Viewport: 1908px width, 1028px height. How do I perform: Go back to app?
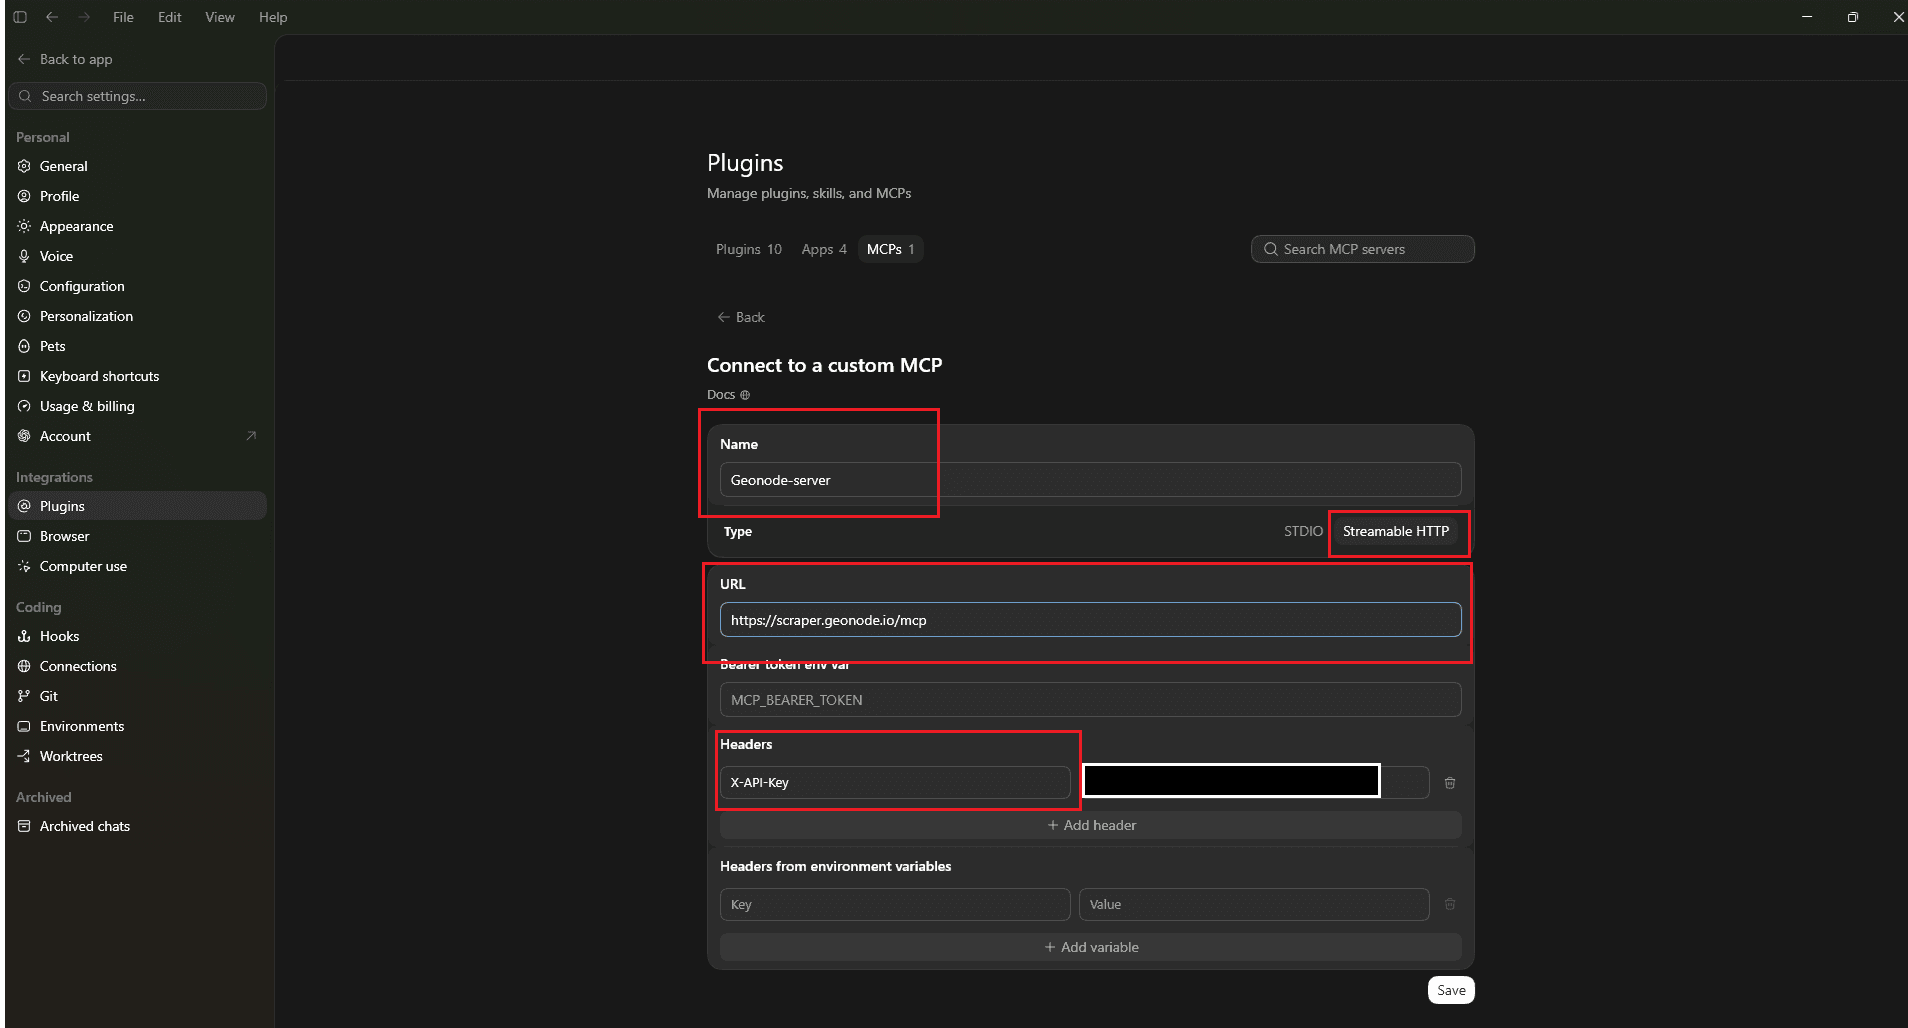tap(65, 59)
